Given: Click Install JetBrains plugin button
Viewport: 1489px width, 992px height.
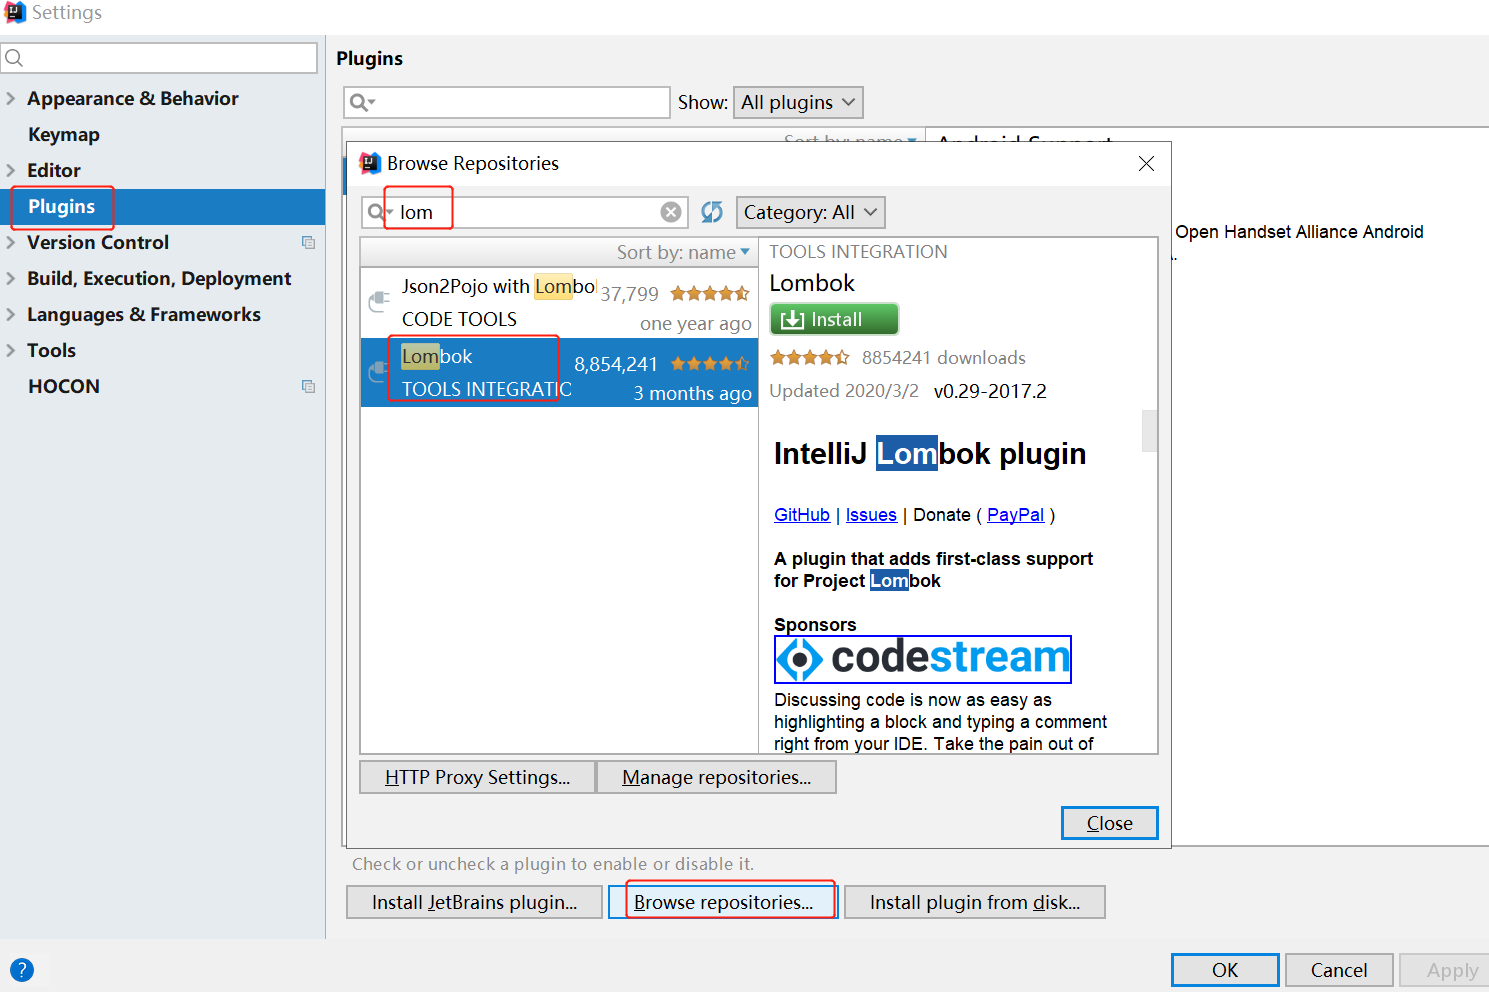Looking at the screenshot, I should click(x=474, y=902).
